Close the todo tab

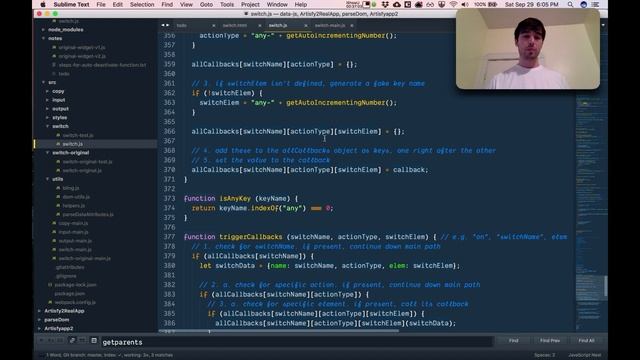tap(213, 25)
